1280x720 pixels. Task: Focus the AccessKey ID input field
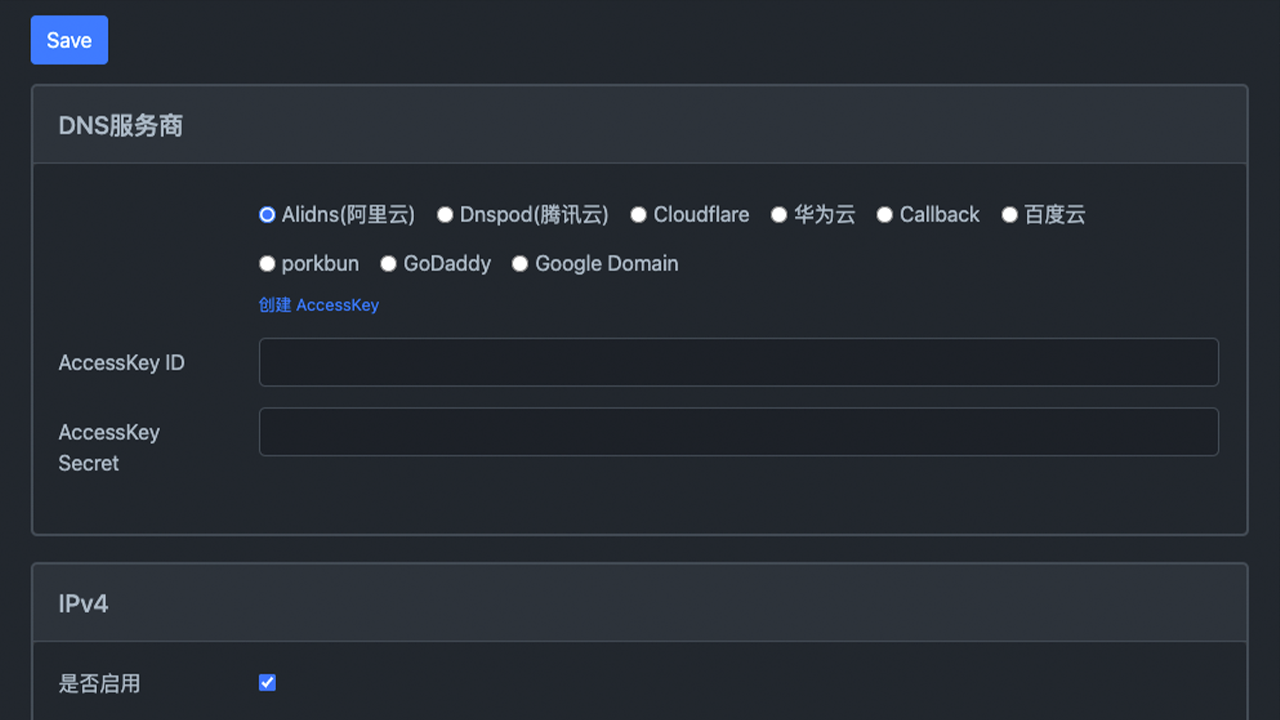coord(738,362)
